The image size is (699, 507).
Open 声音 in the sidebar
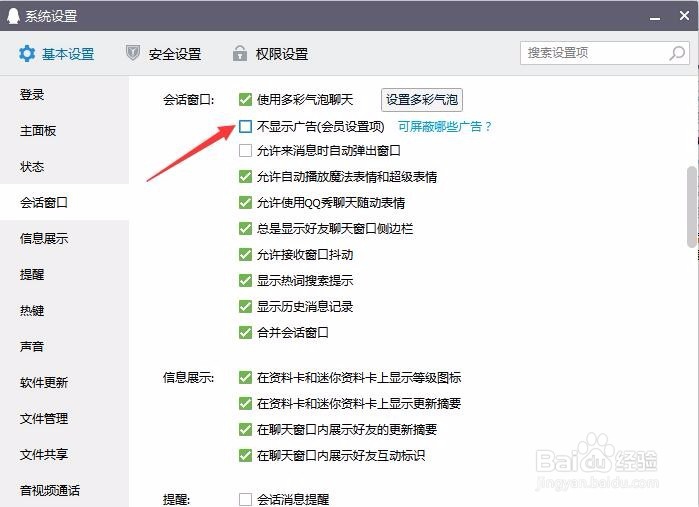pos(65,346)
